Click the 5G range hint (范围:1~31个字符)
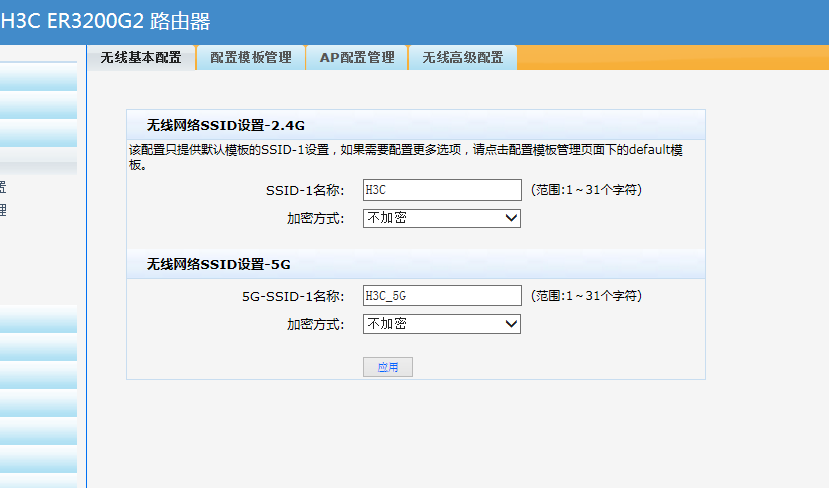This screenshot has width=829, height=488. click(x=586, y=296)
